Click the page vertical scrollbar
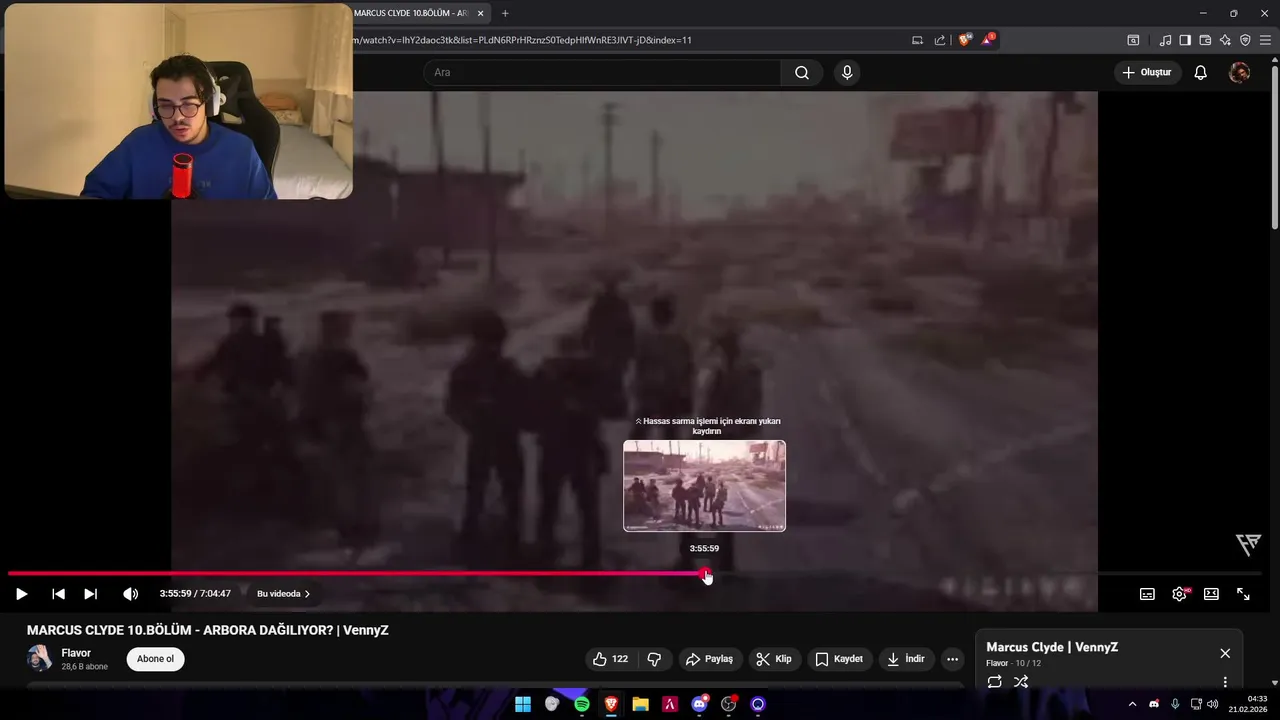This screenshot has width=1280, height=720. click(x=1274, y=148)
